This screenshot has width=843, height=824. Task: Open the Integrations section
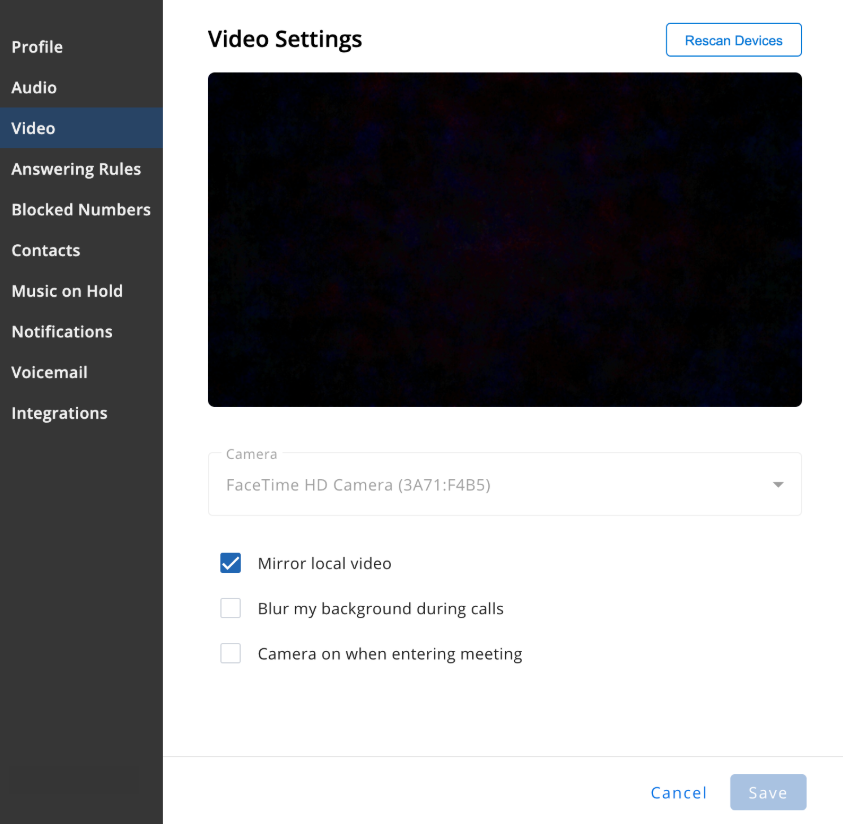81,413
